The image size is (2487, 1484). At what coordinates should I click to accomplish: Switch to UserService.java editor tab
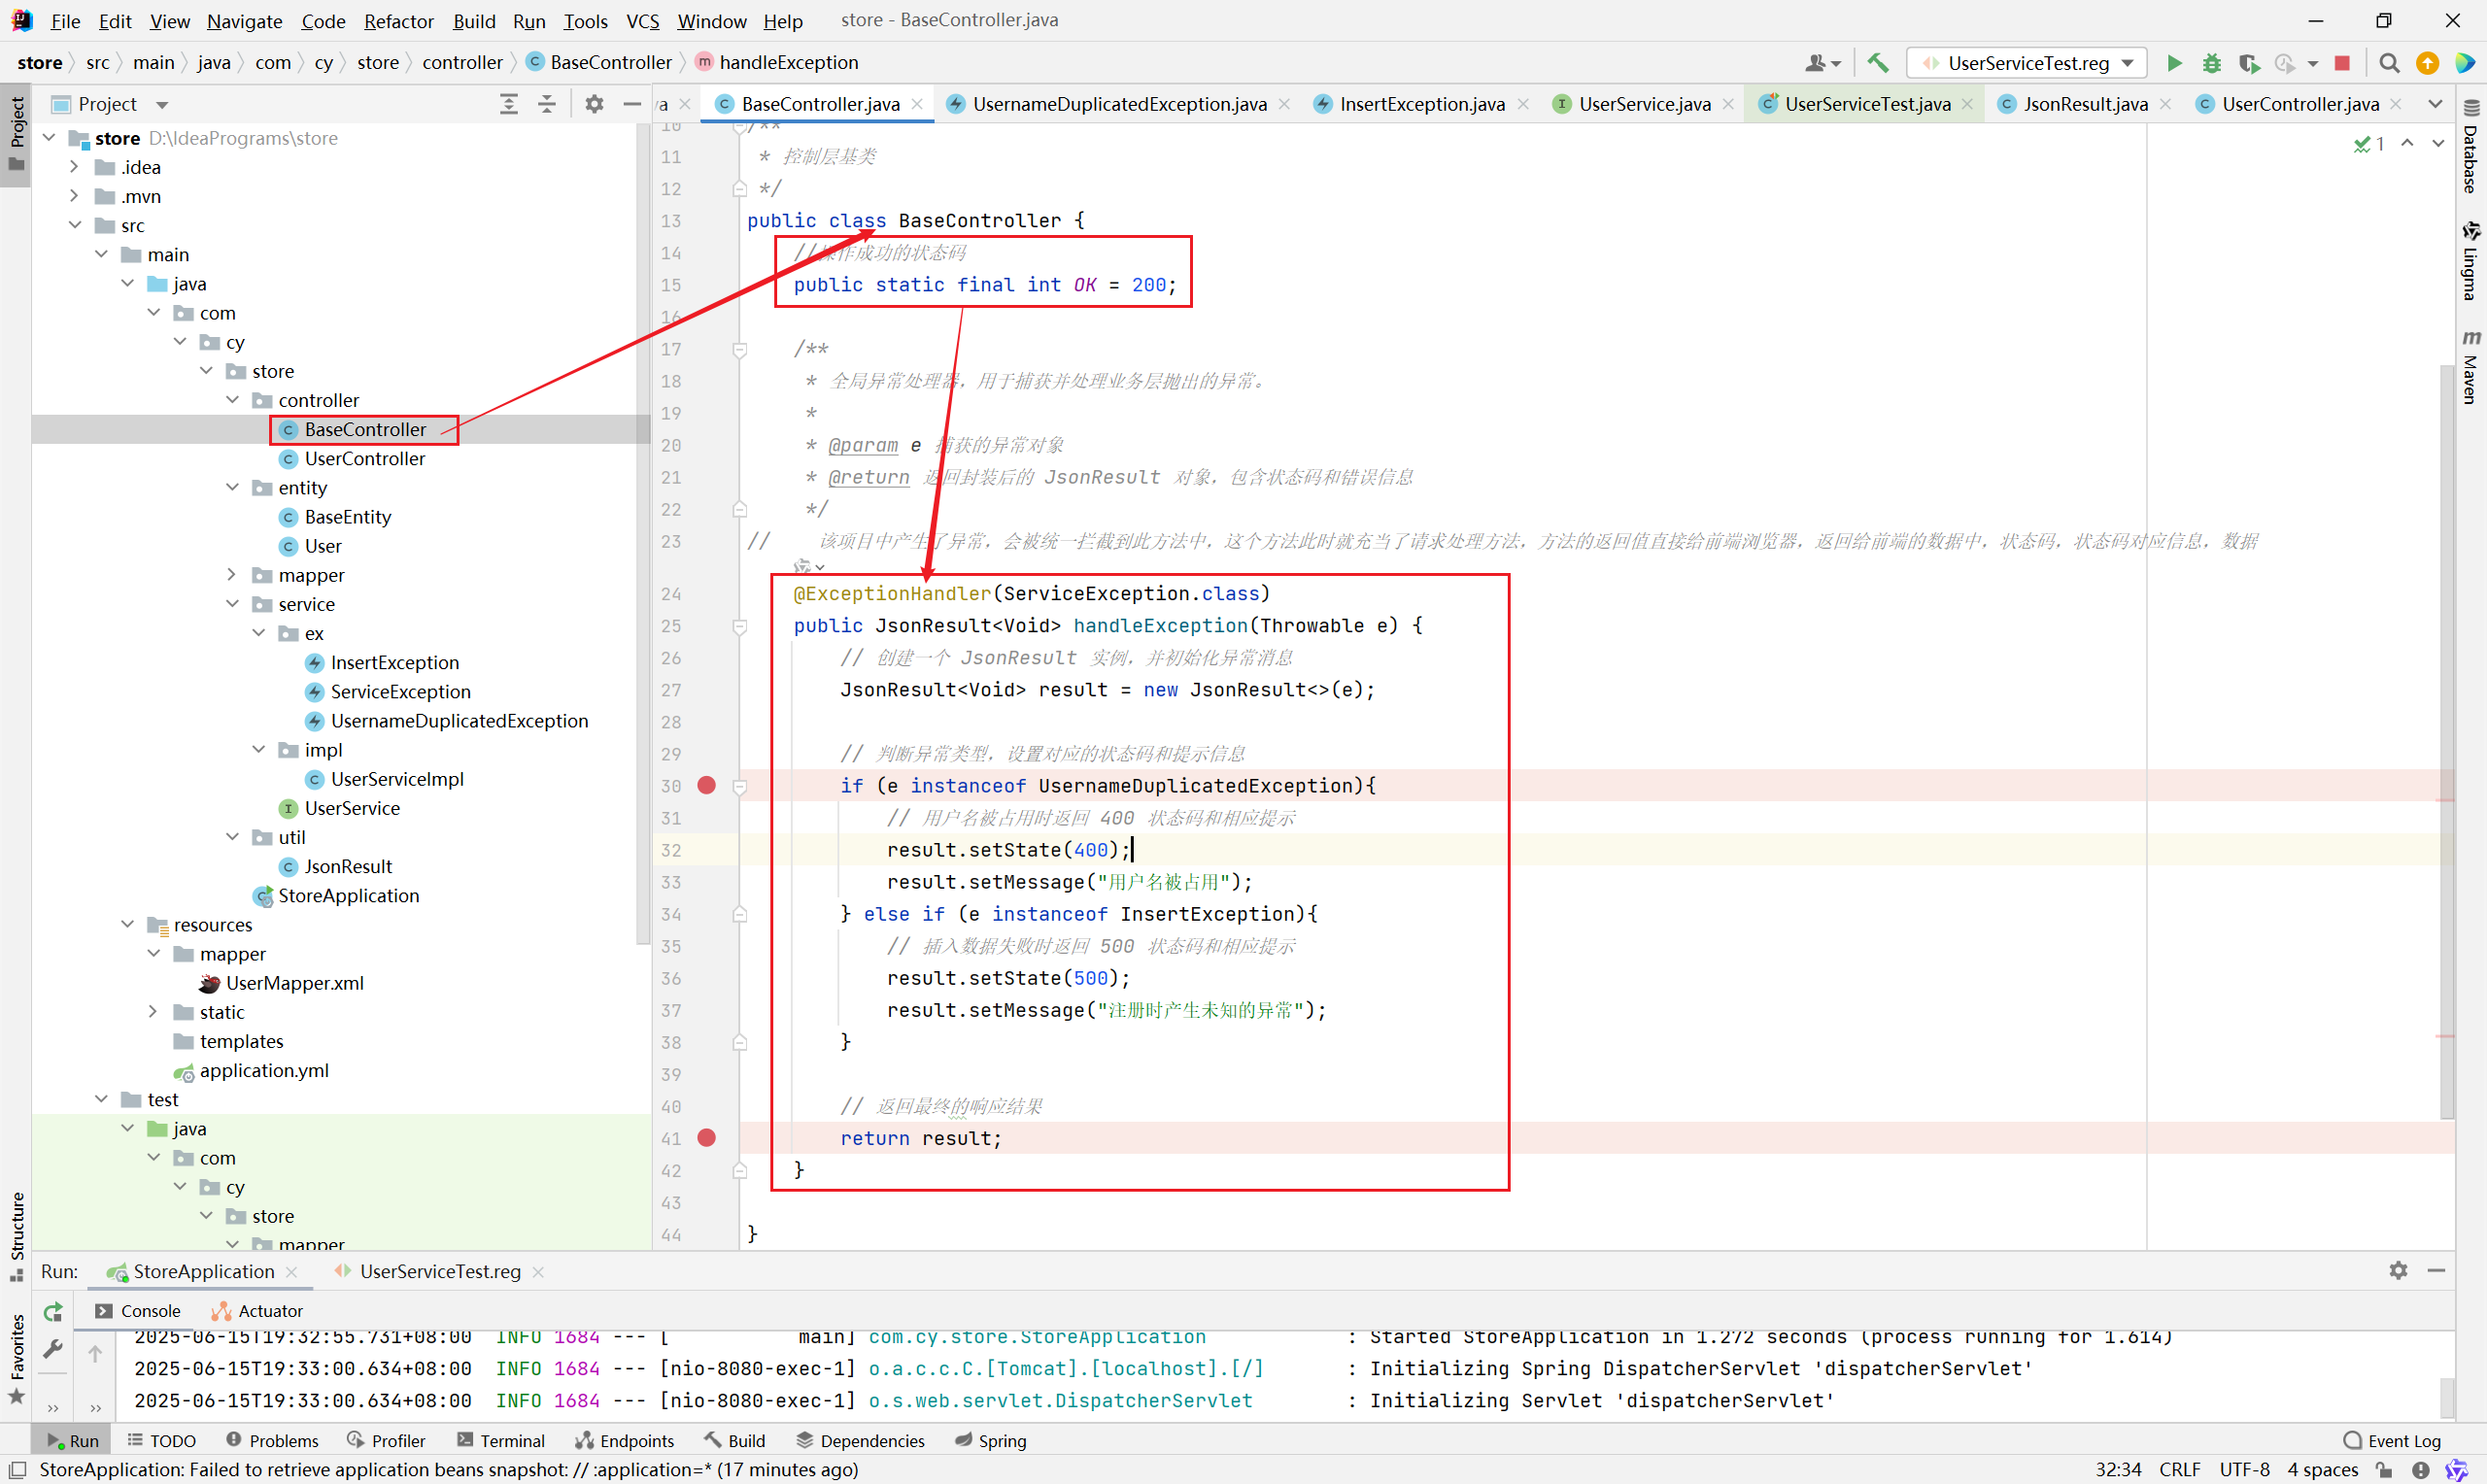click(x=1644, y=104)
